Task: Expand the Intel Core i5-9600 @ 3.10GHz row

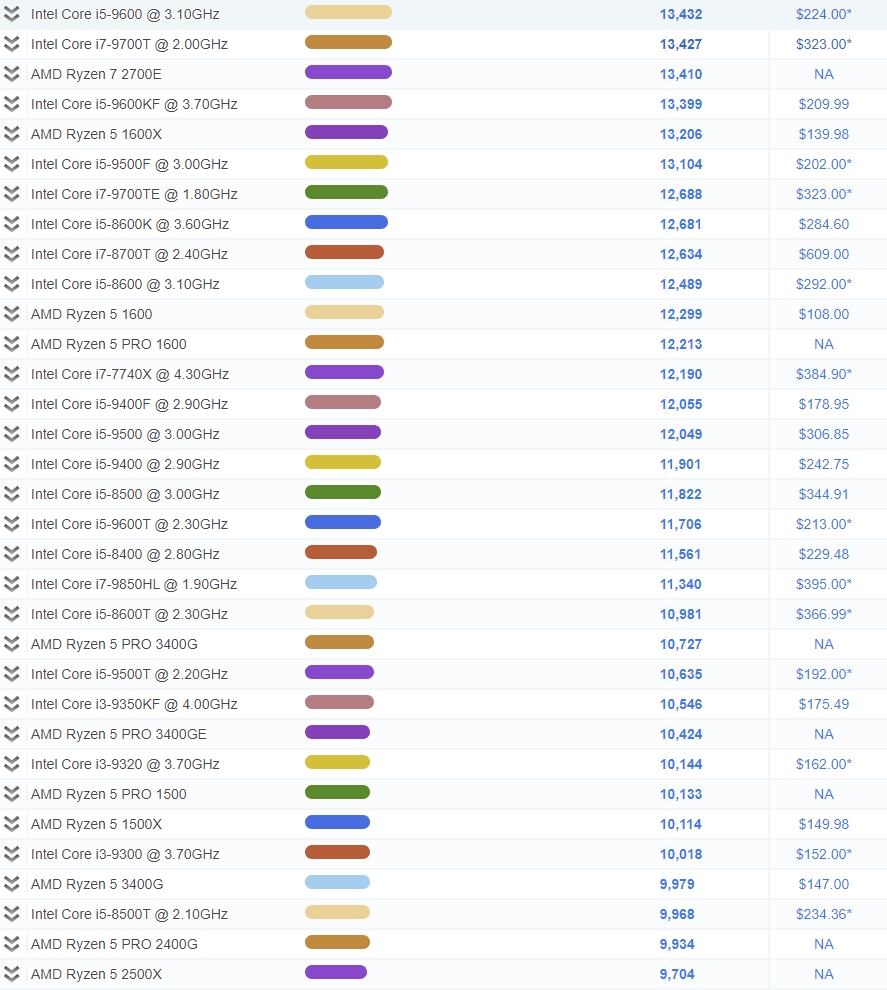Action: pyautogui.click(x=12, y=14)
